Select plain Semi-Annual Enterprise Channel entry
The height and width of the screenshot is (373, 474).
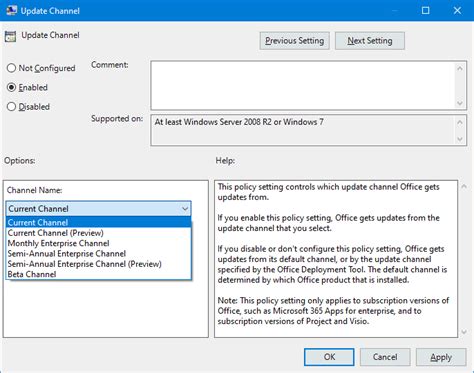[98, 253]
